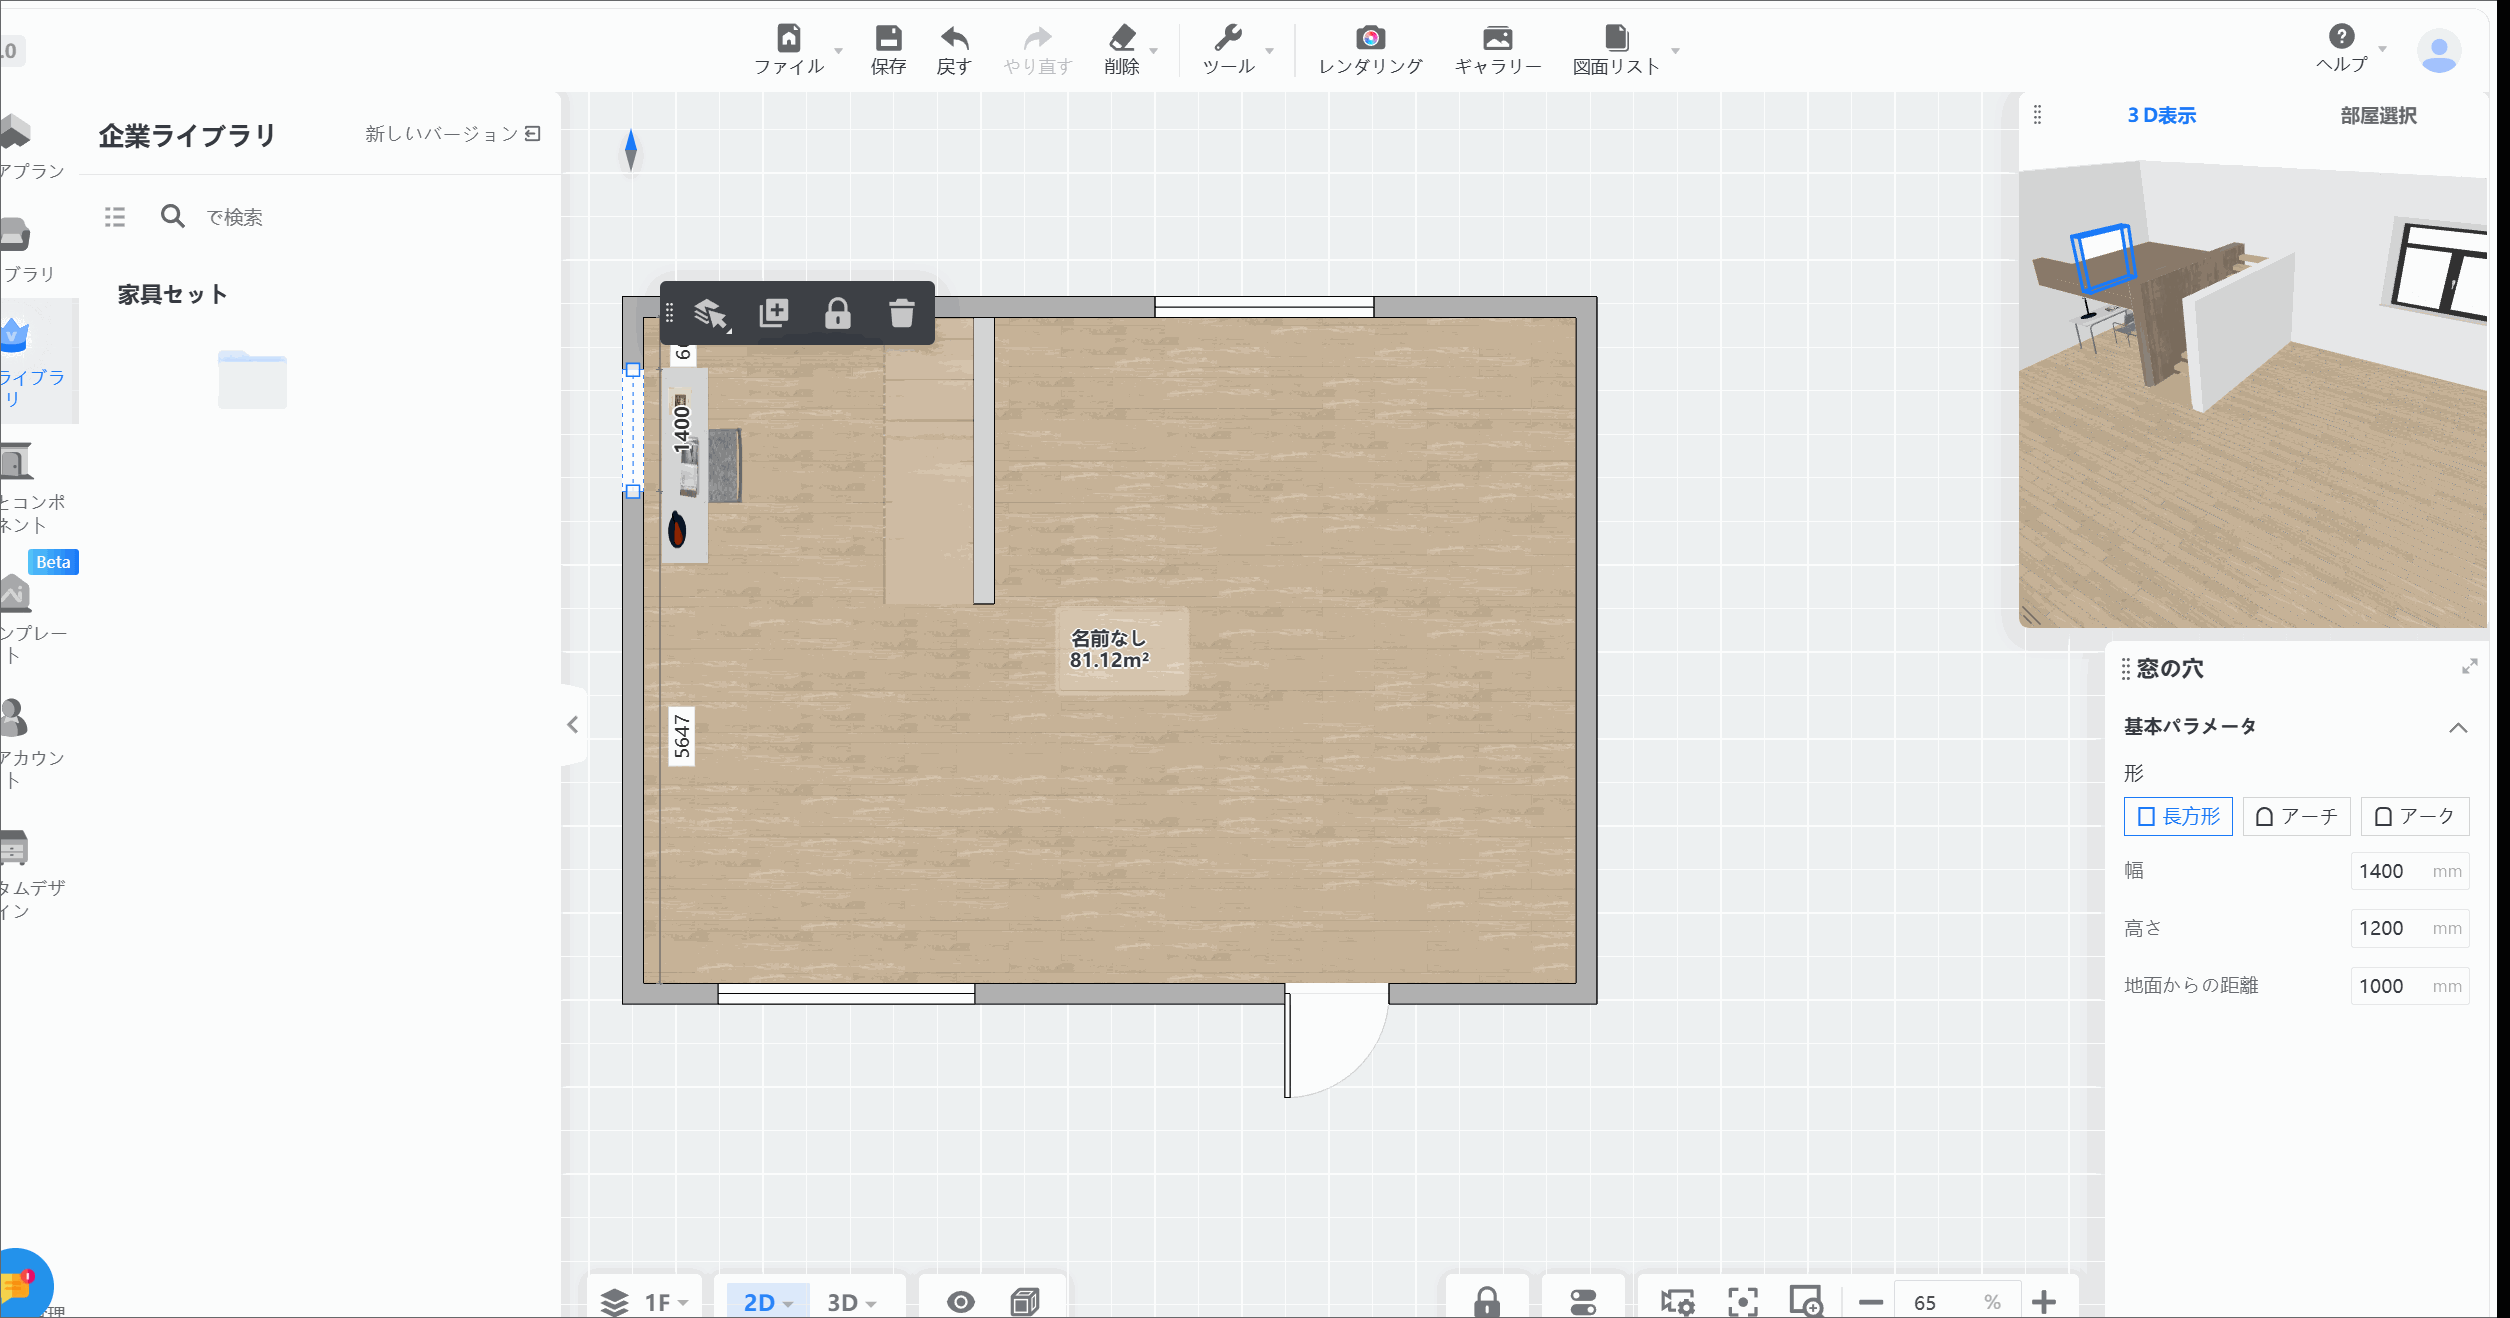Expand the ヘルプ dropdown arrow

pyautogui.click(x=2382, y=49)
